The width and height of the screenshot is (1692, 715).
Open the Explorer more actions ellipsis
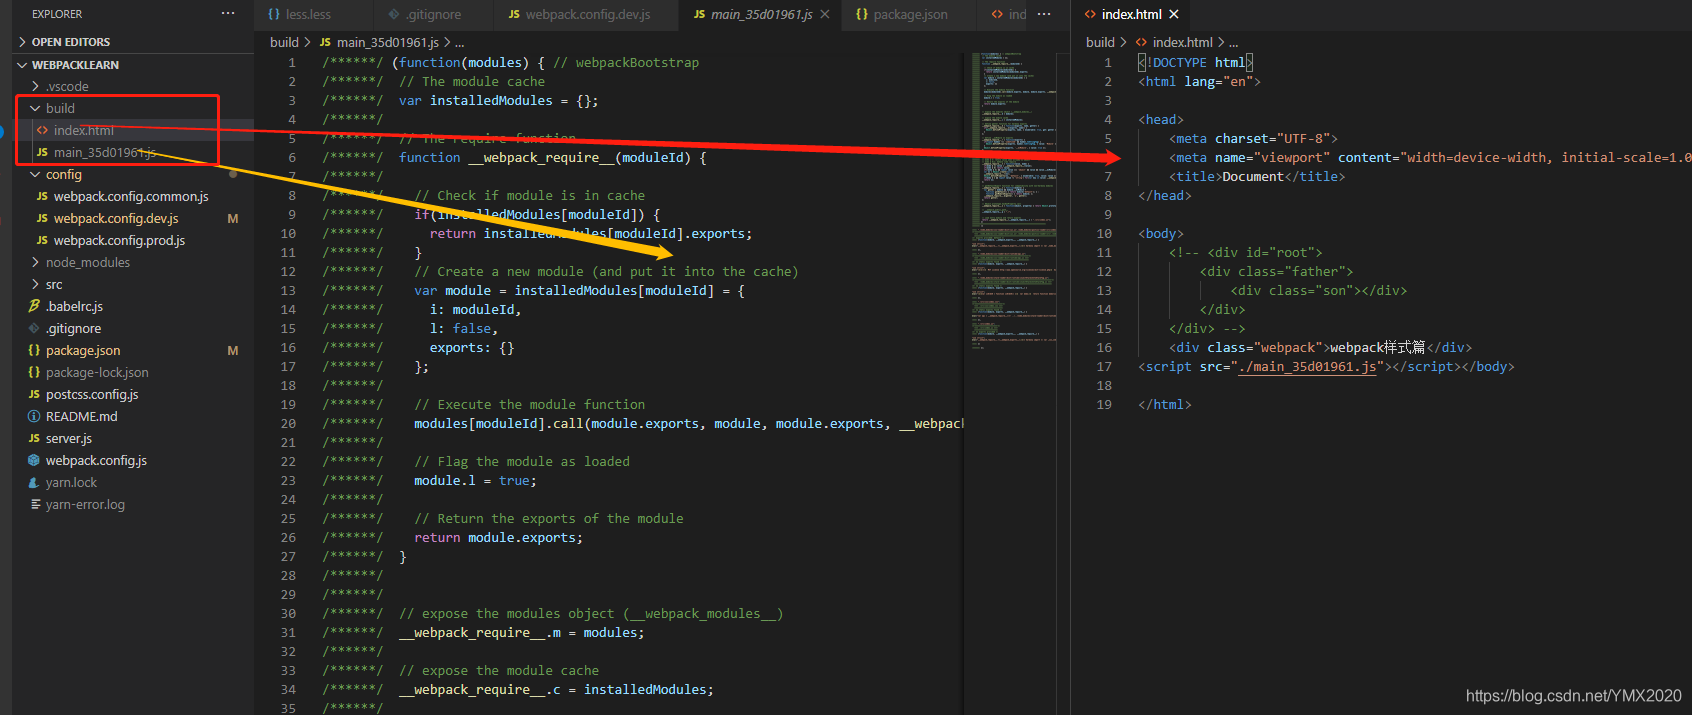coord(228,14)
